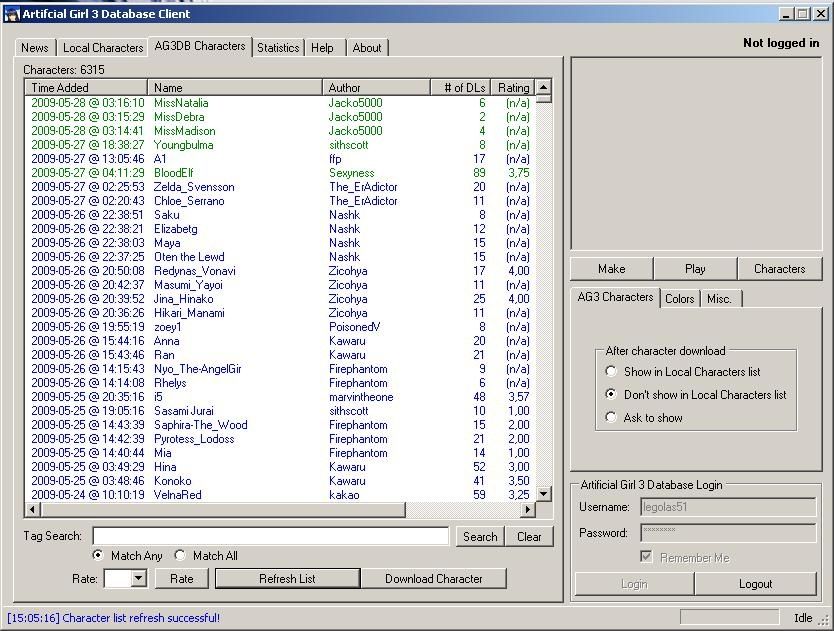Viewport: 834px width, 631px height.
Task: Click the list scroll down arrow
Action: (x=543, y=493)
